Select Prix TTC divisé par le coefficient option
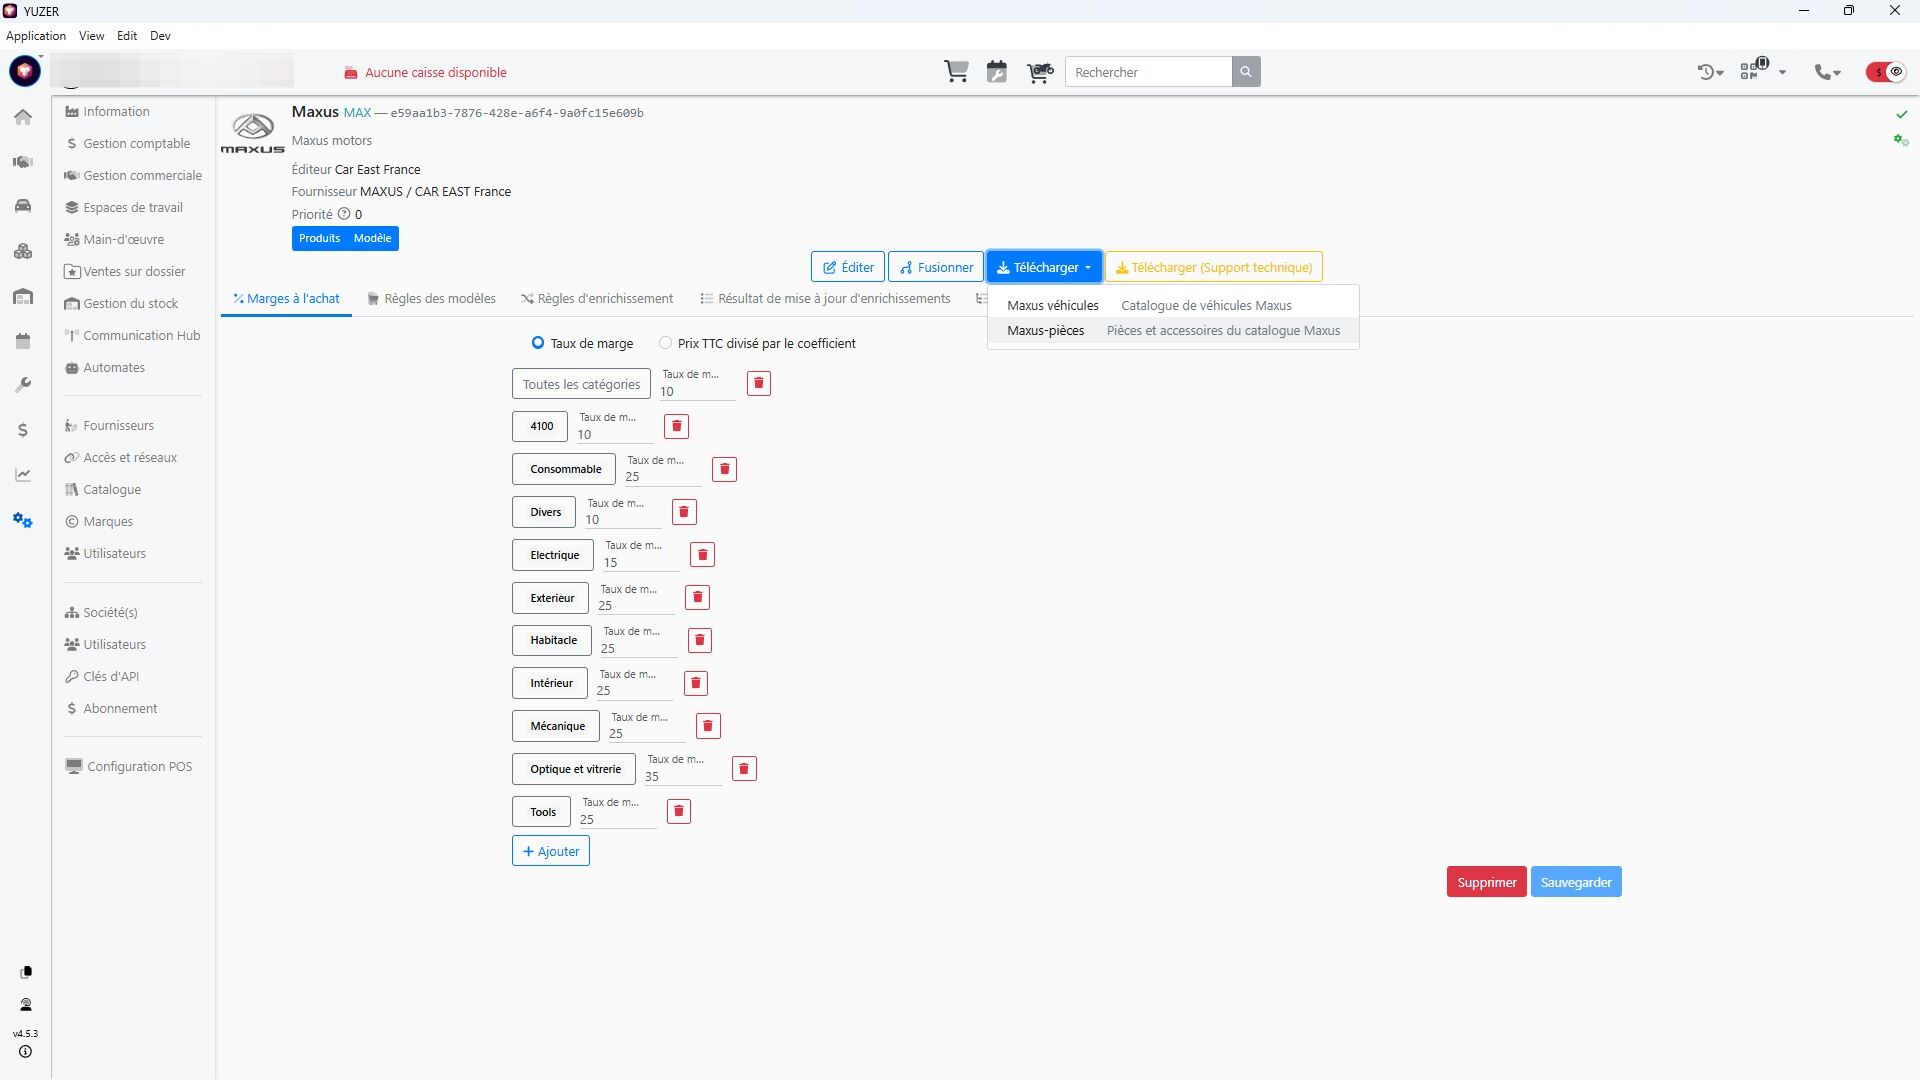 pyautogui.click(x=666, y=343)
